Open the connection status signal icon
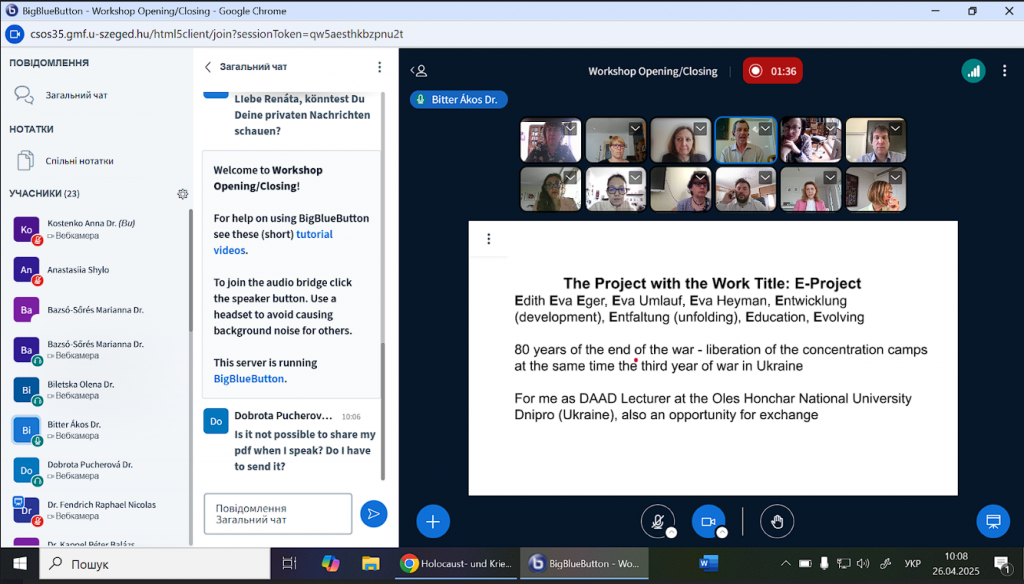This screenshot has width=1024, height=584. [x=973, y=71]
